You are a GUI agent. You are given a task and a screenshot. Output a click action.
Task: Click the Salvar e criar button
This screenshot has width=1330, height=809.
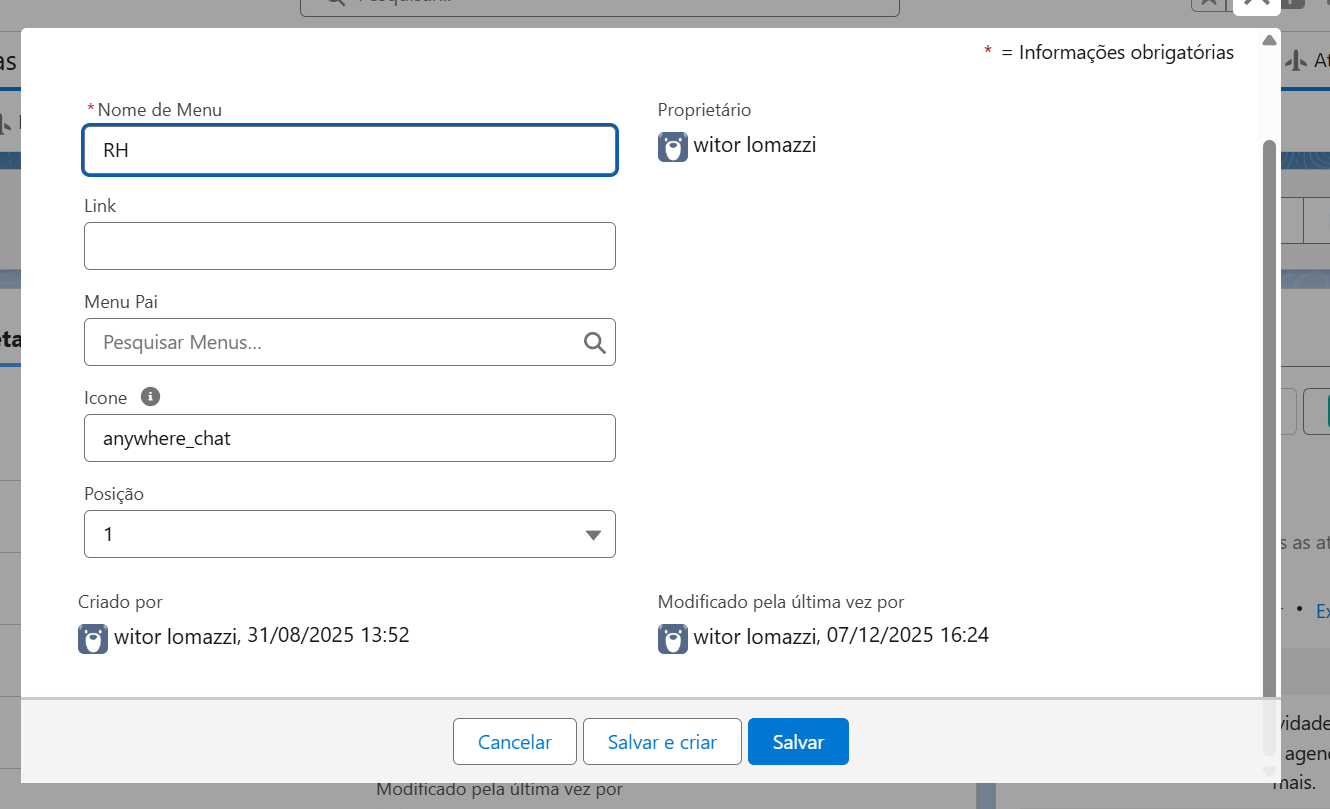click(662, 742)
